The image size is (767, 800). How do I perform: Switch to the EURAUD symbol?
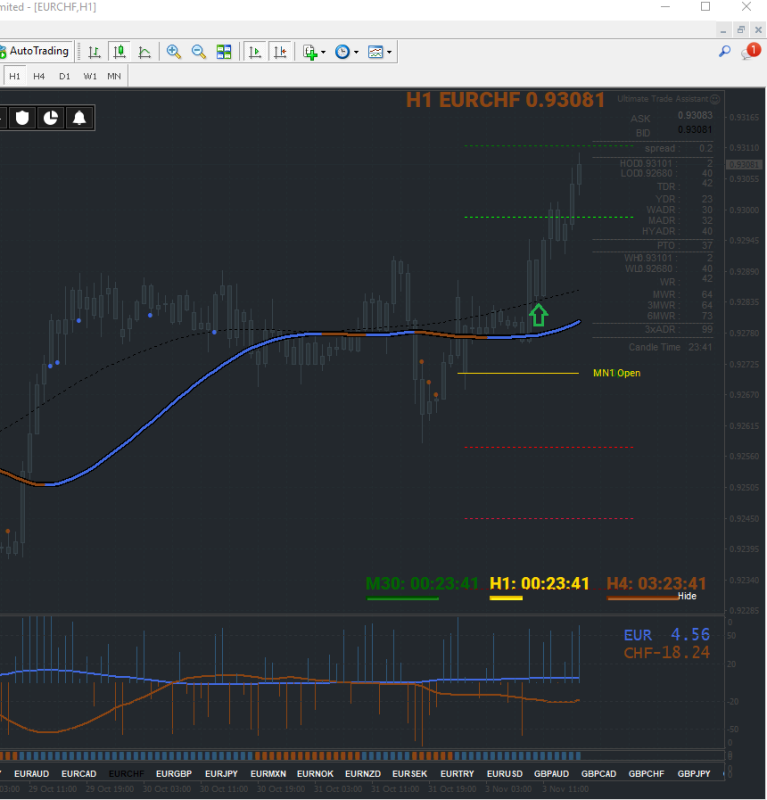(x=32, y=773)
